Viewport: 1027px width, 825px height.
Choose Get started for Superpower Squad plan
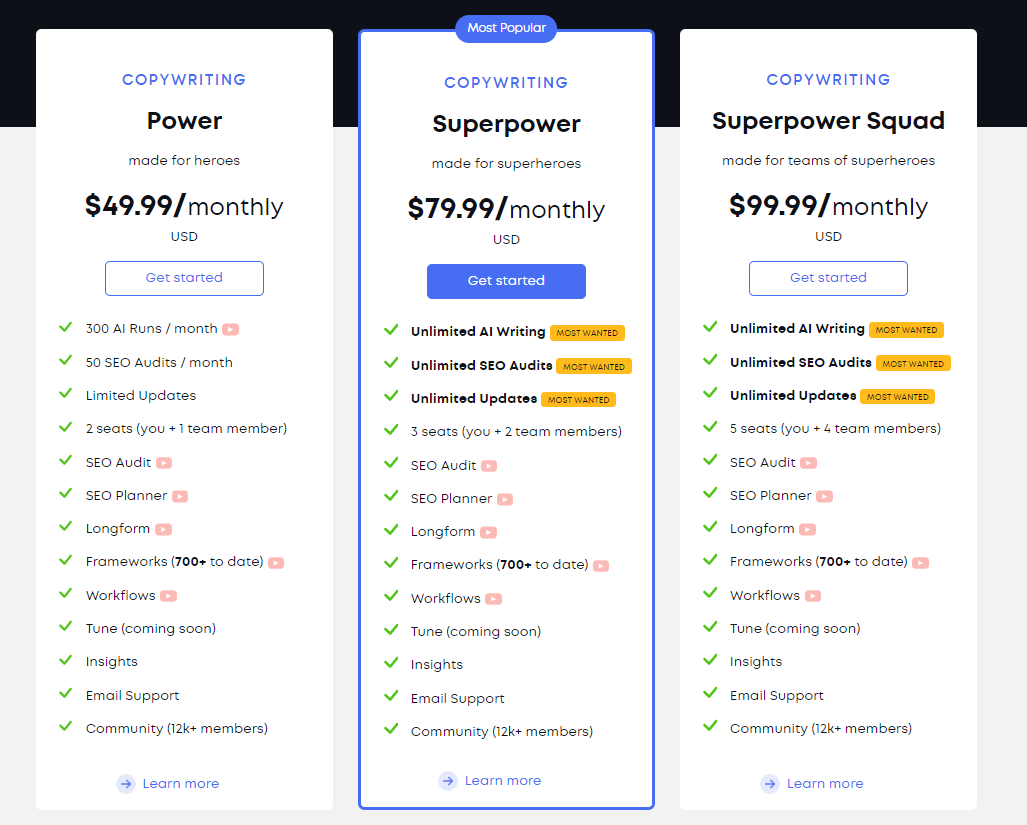pyautogui.click(x=829, y=278)
